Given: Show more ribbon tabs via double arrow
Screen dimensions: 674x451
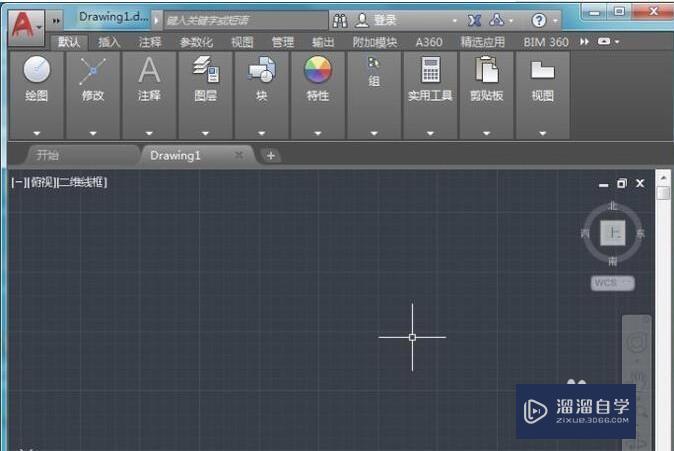Looking at the screenshot, I should click(x=584, y=42).
